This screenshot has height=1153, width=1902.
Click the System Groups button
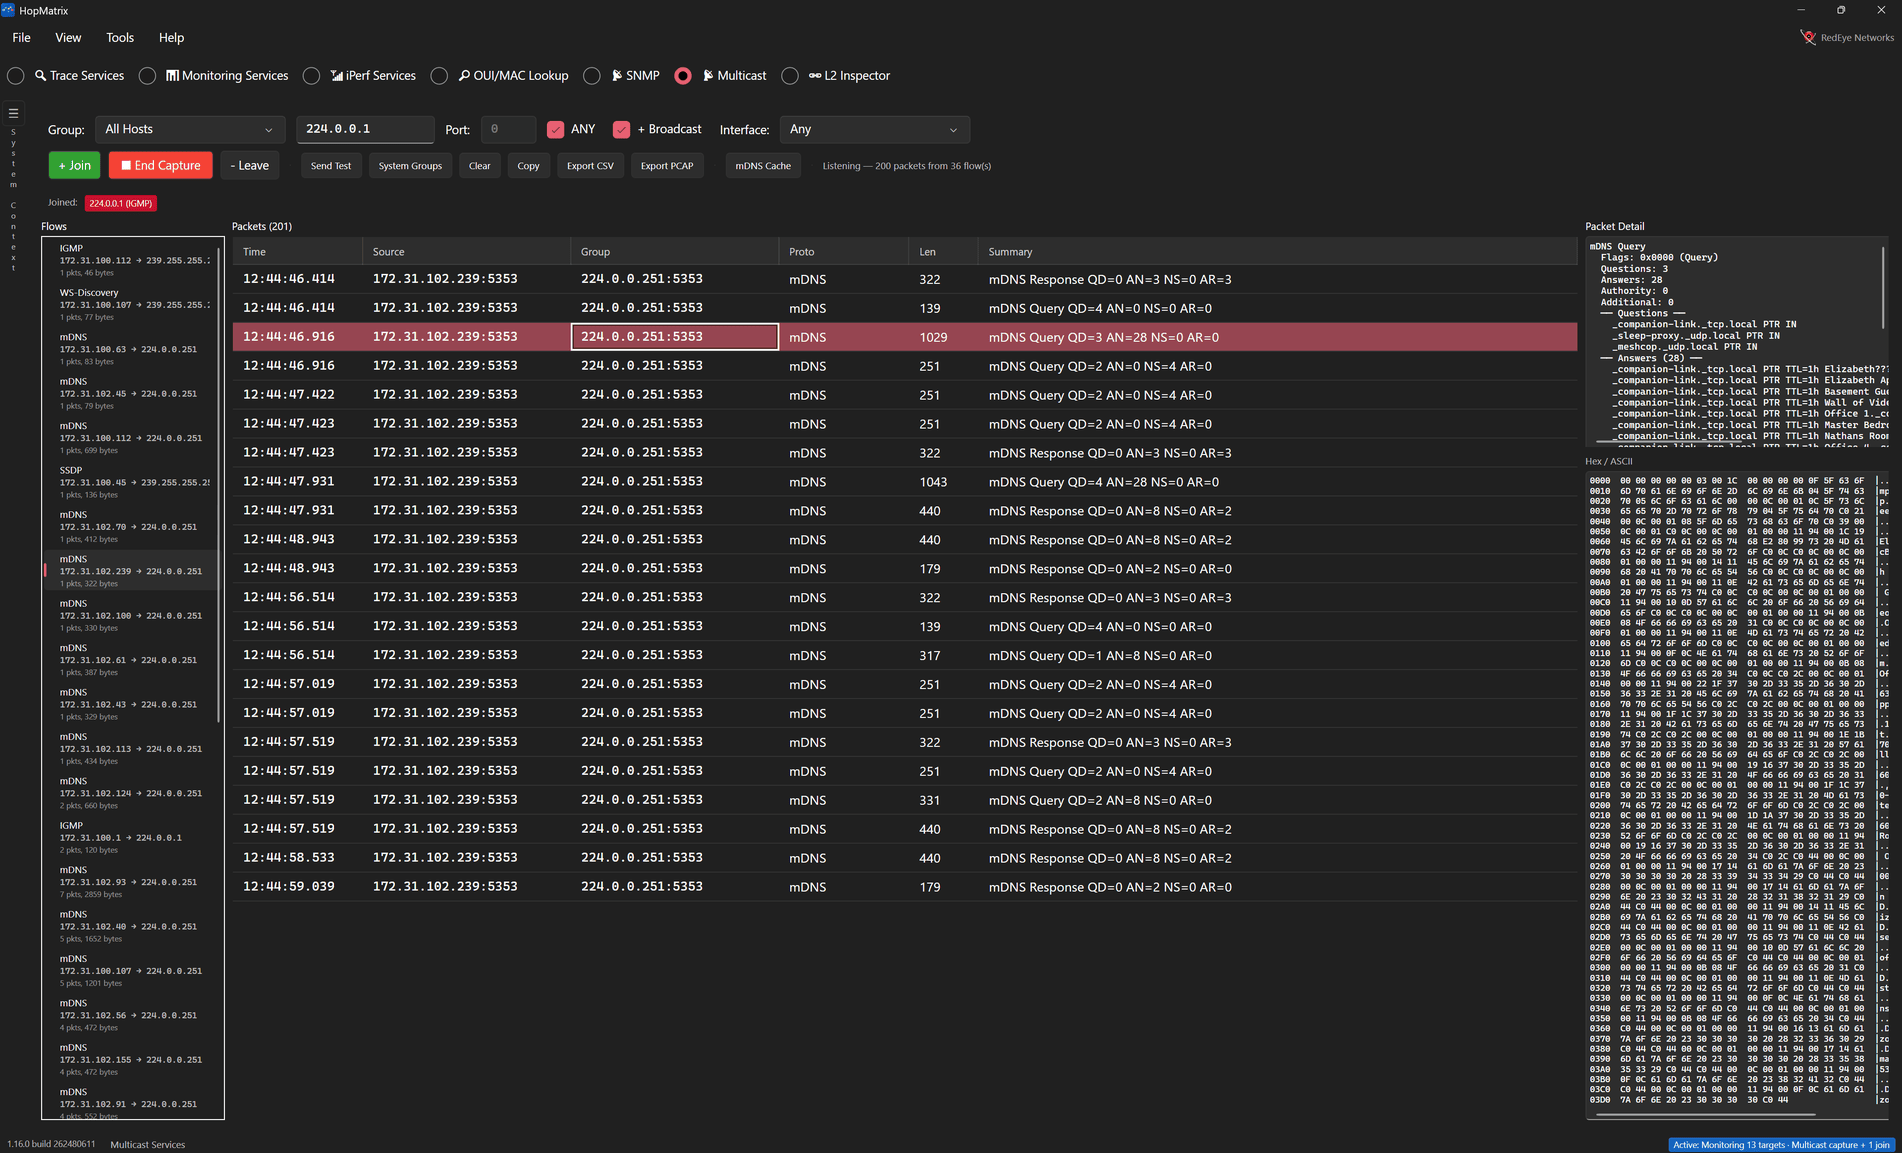(x=410, y=166)
